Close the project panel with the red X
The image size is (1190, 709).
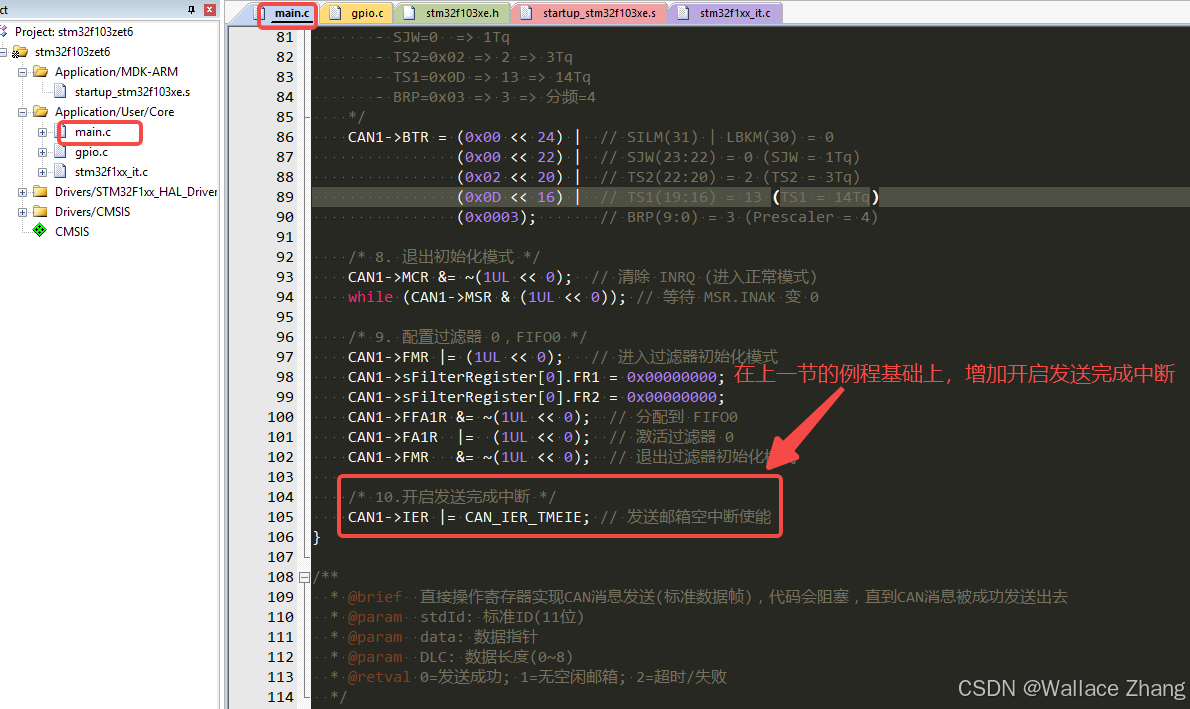[210, 10]
